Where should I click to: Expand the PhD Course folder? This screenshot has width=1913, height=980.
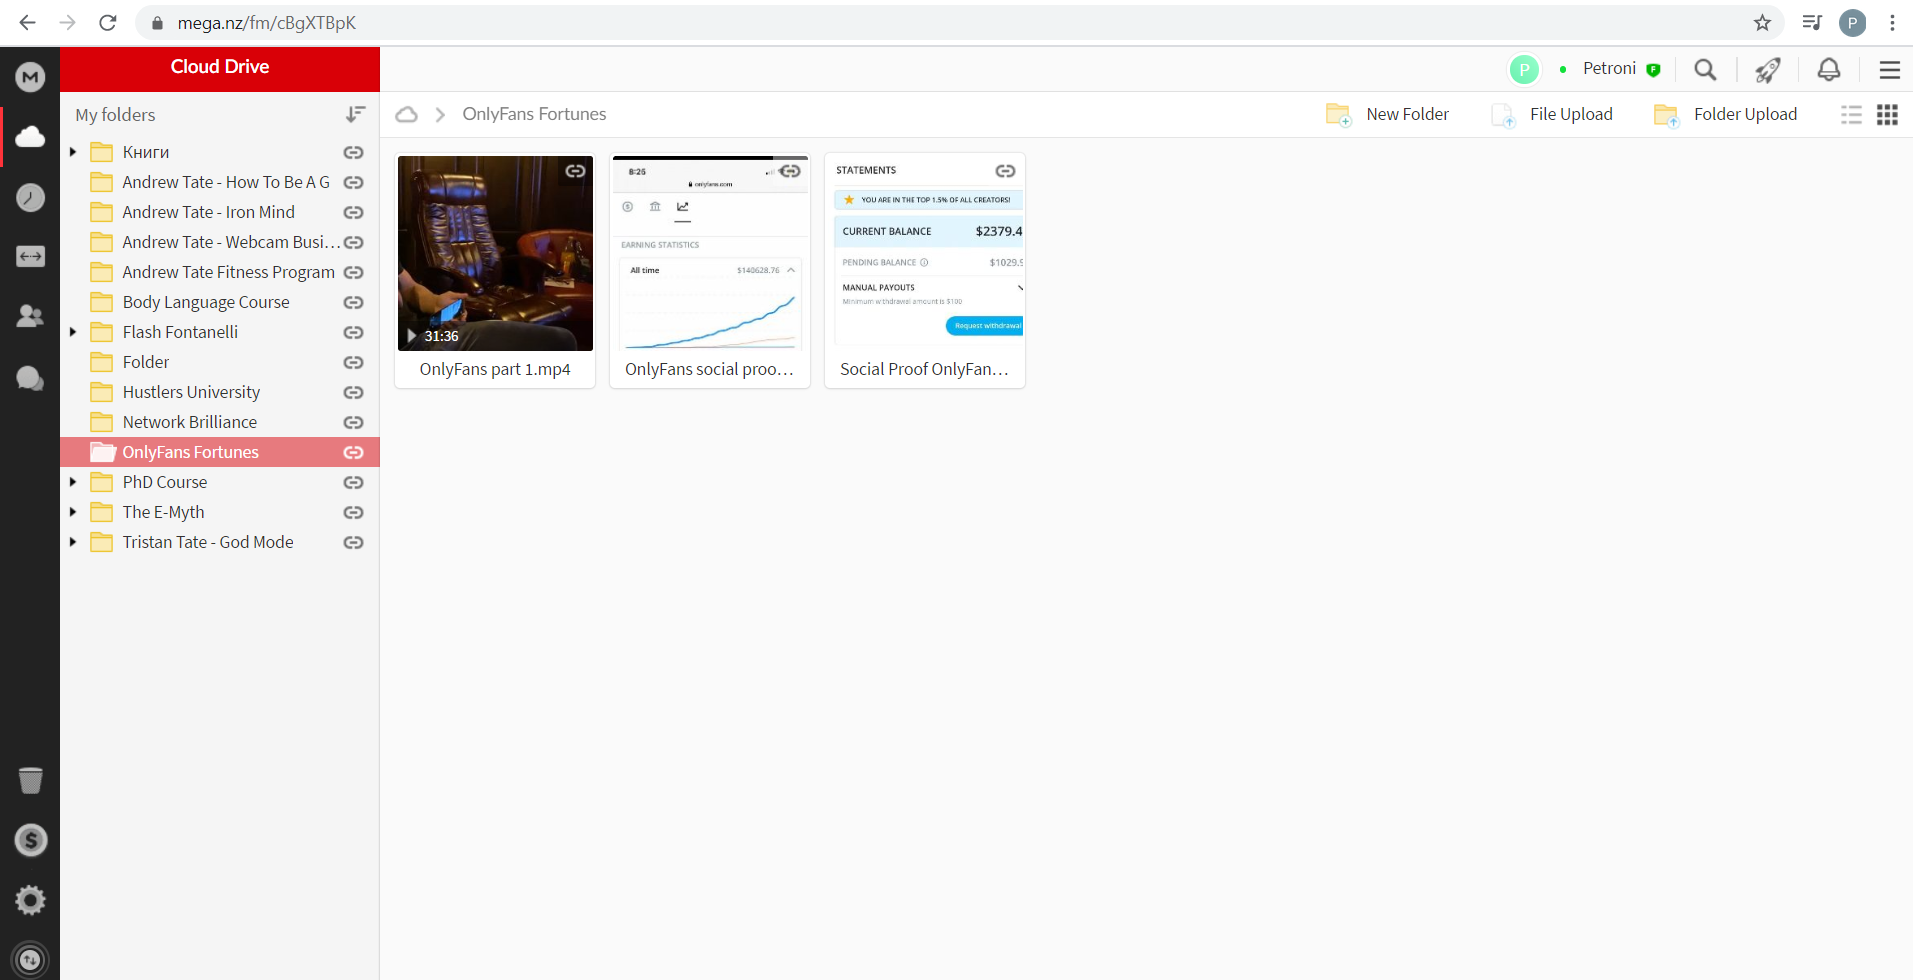coord(73,482)
